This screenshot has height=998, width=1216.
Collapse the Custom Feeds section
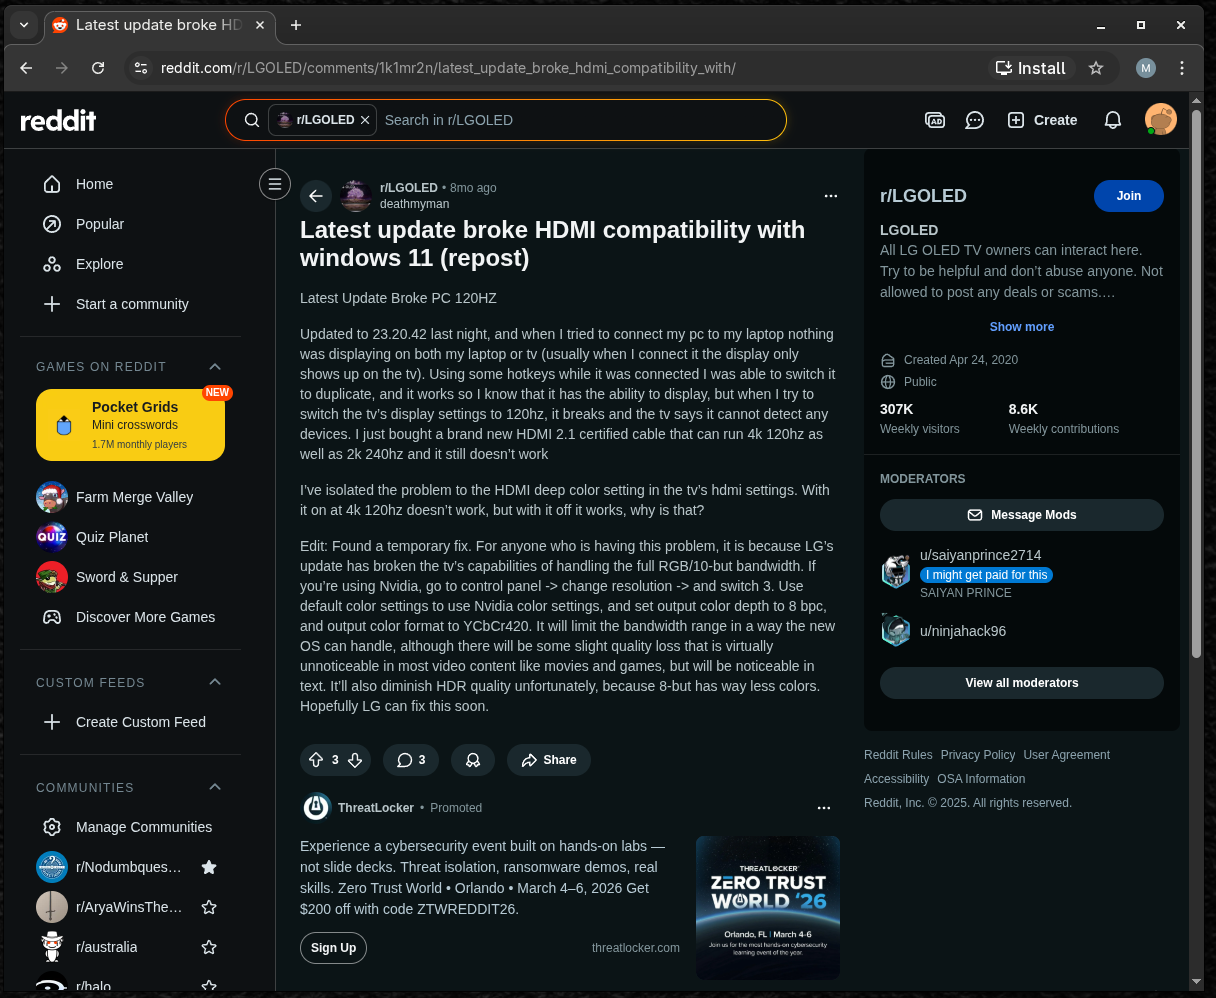214,682
